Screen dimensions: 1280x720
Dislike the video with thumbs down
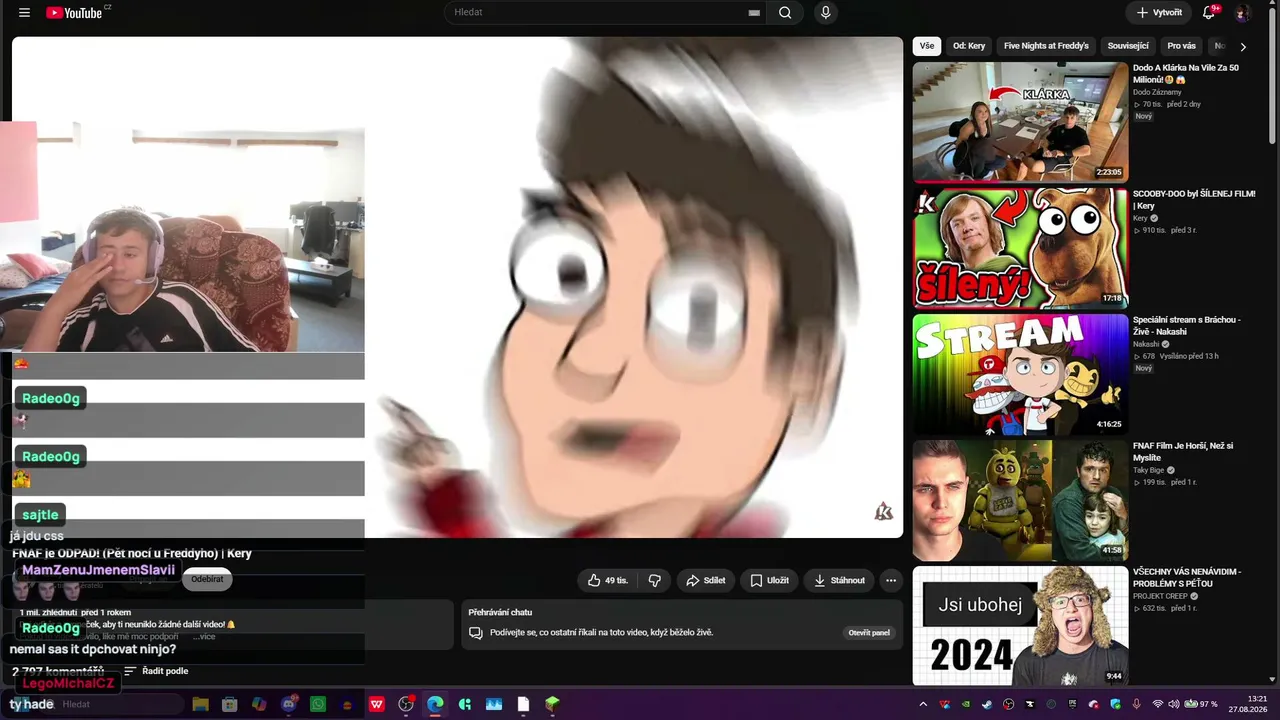[654, 580]
